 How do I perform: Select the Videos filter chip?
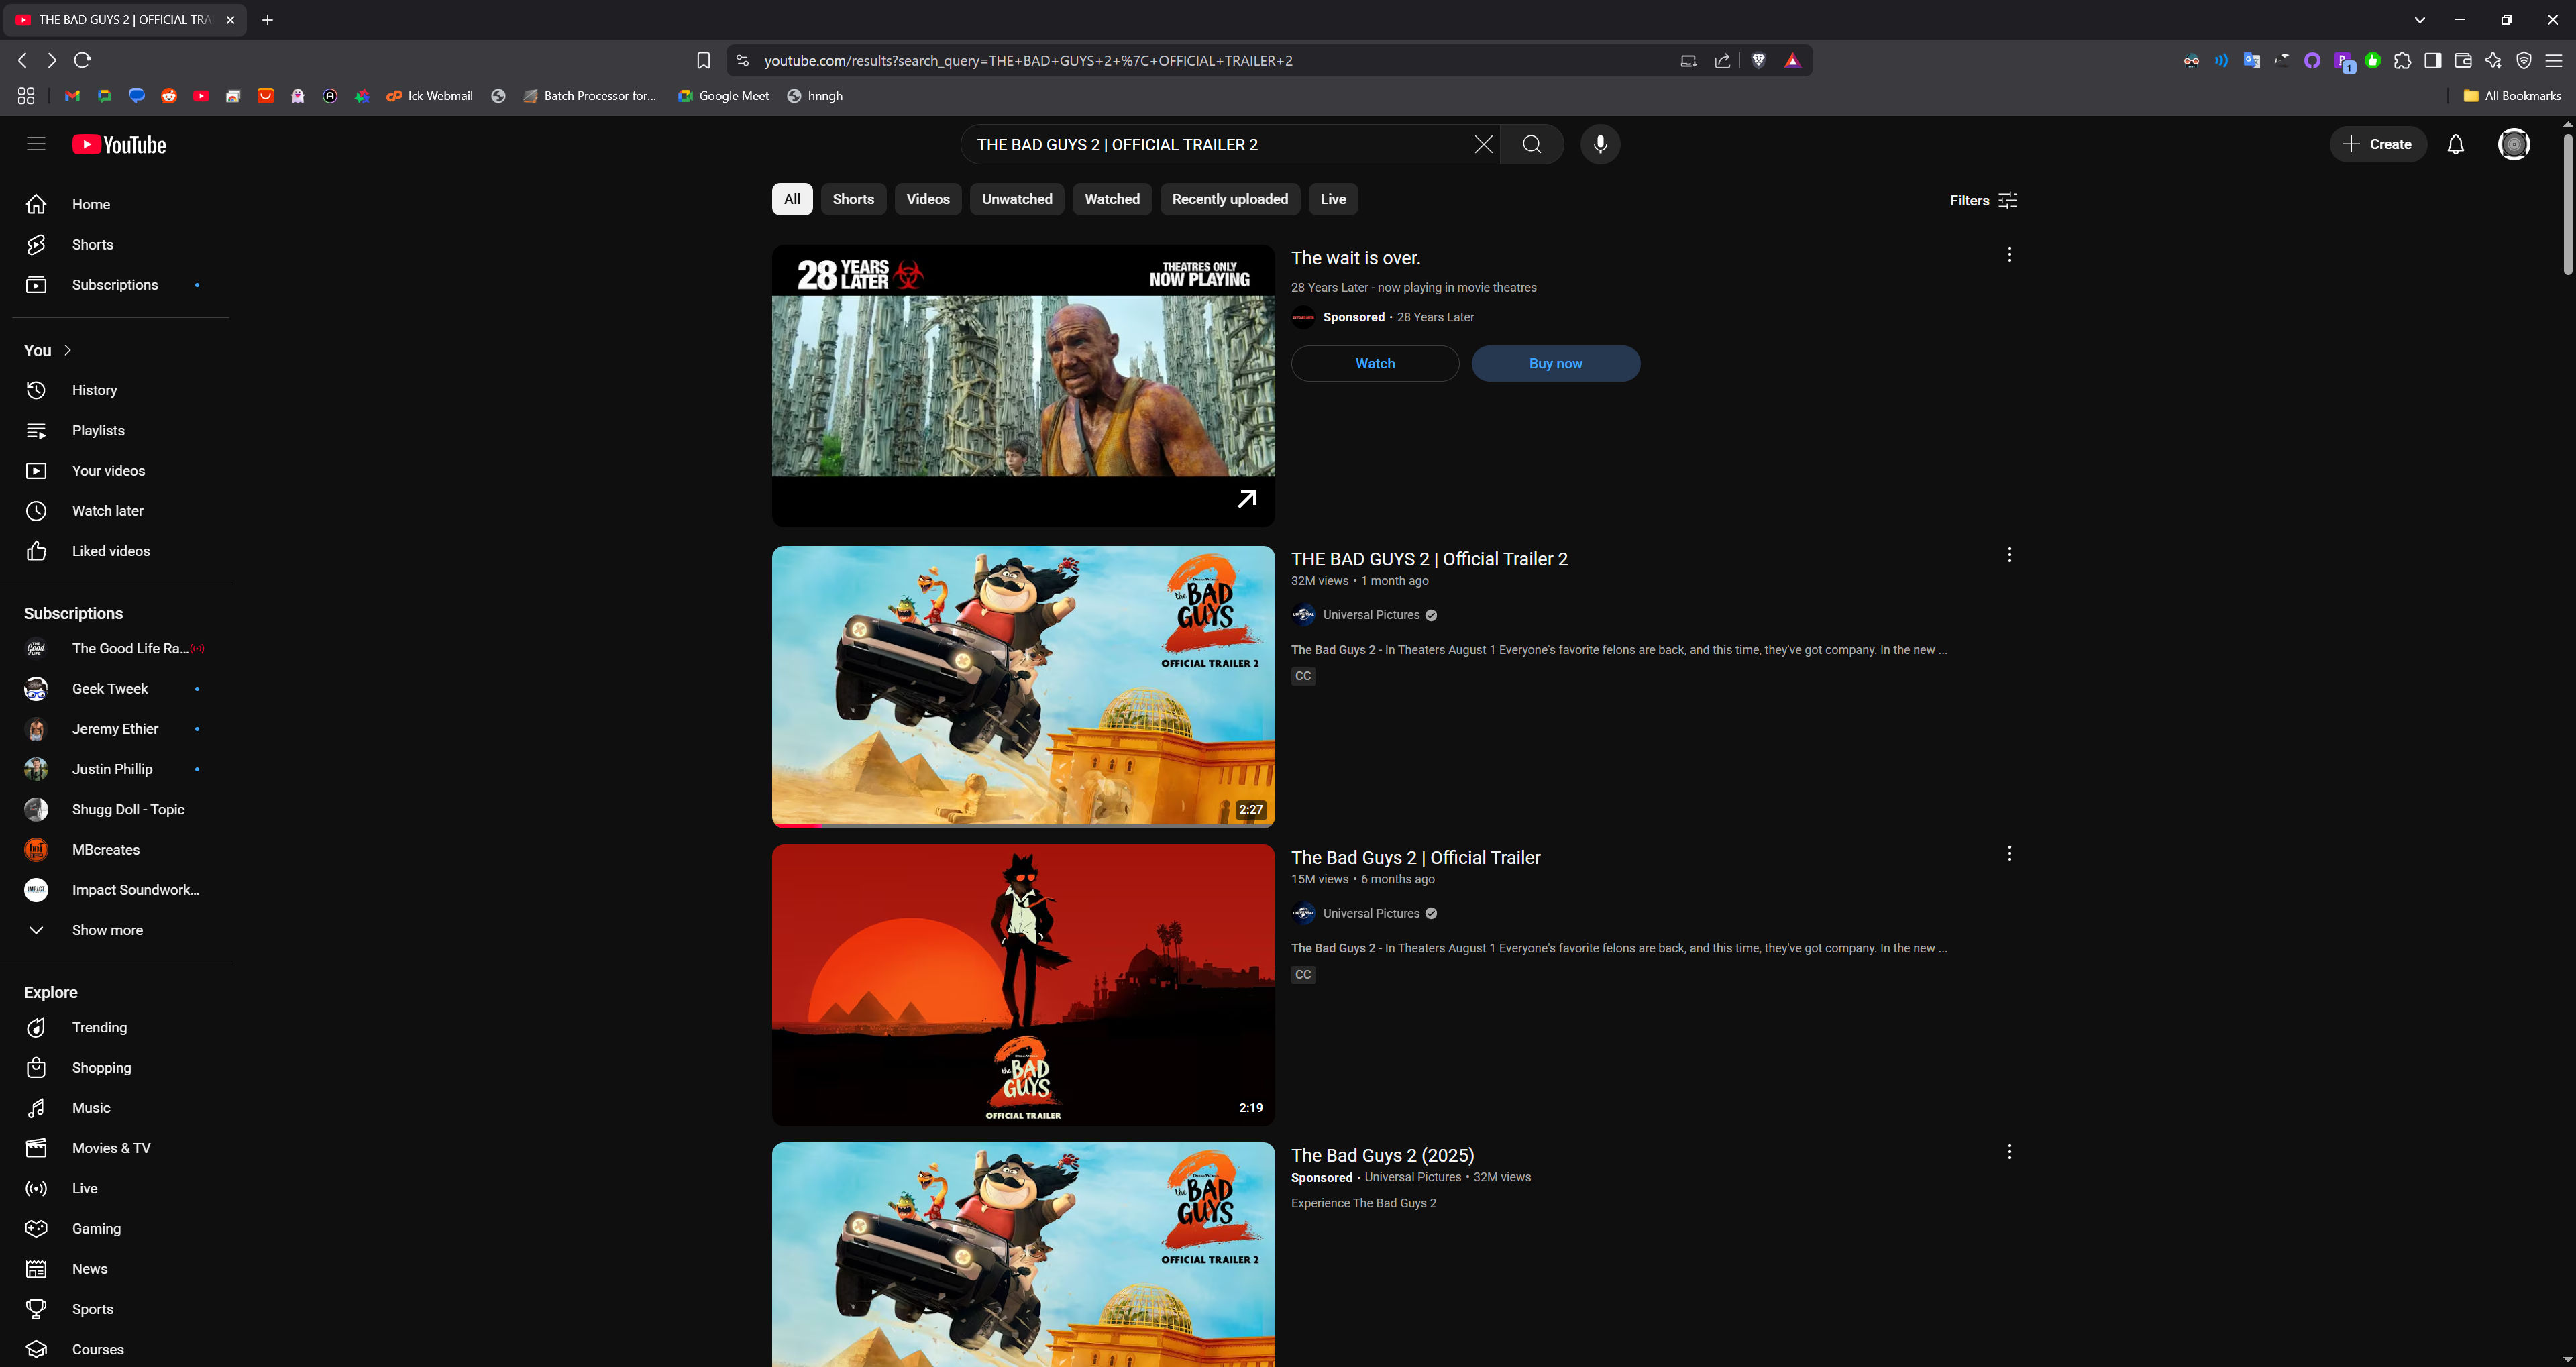(x=928, y=199)
